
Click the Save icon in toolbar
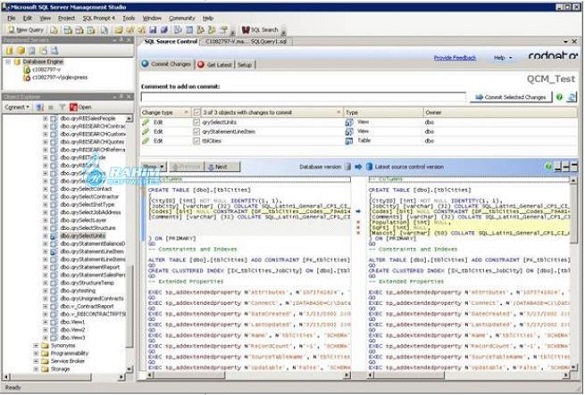pyautogui.click(x=153, y=30)
